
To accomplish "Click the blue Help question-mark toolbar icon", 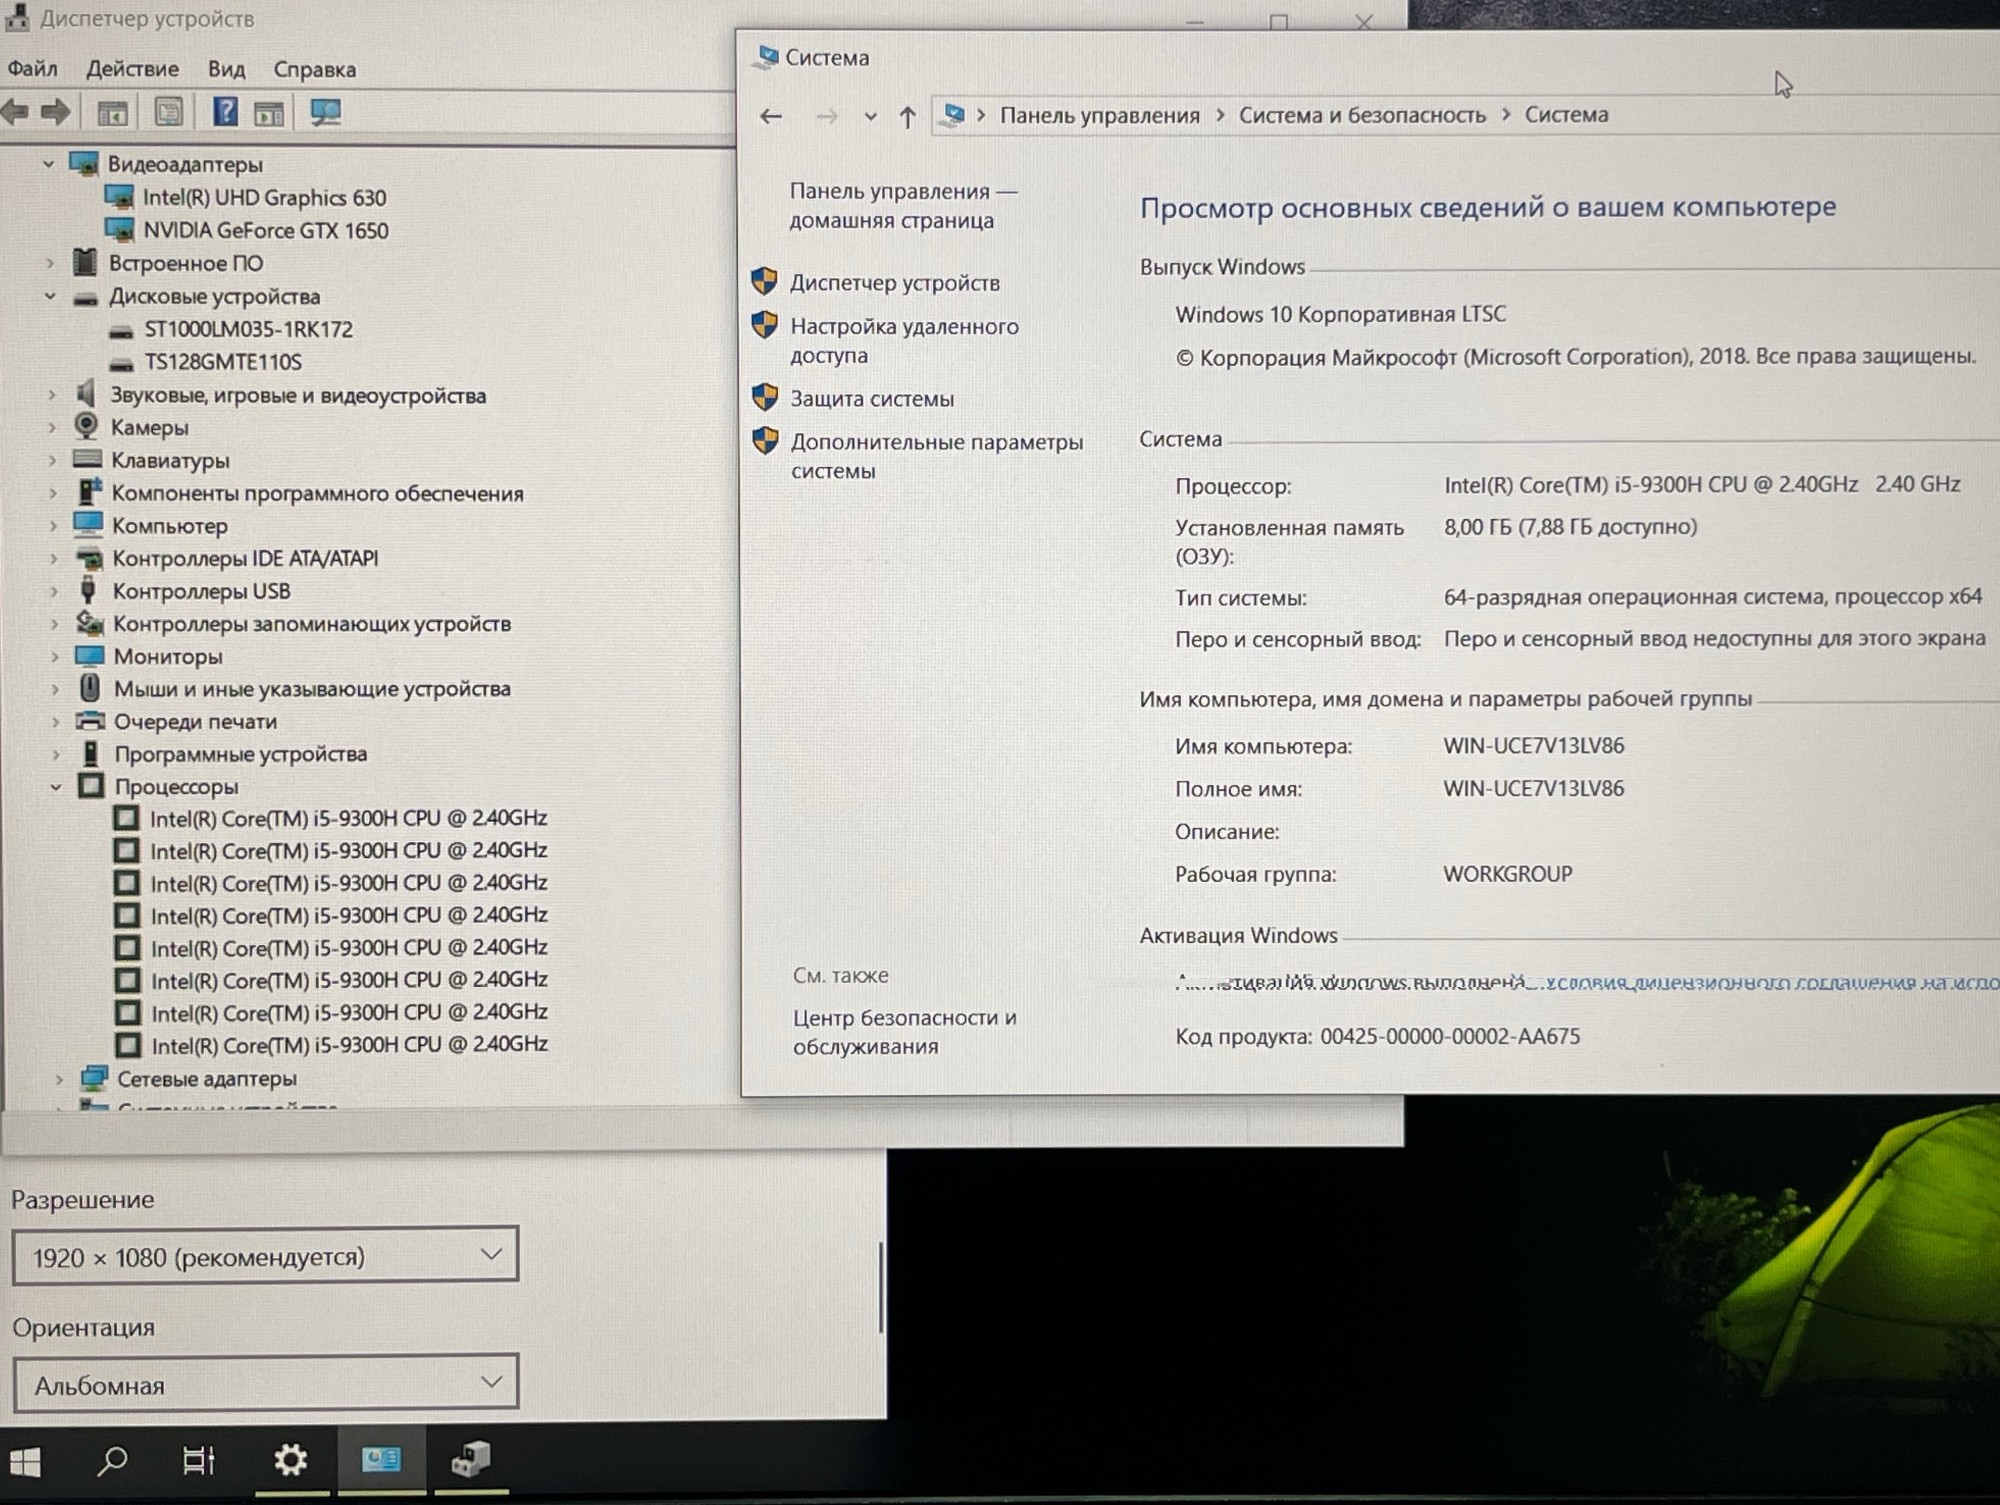I will point(225,111).
